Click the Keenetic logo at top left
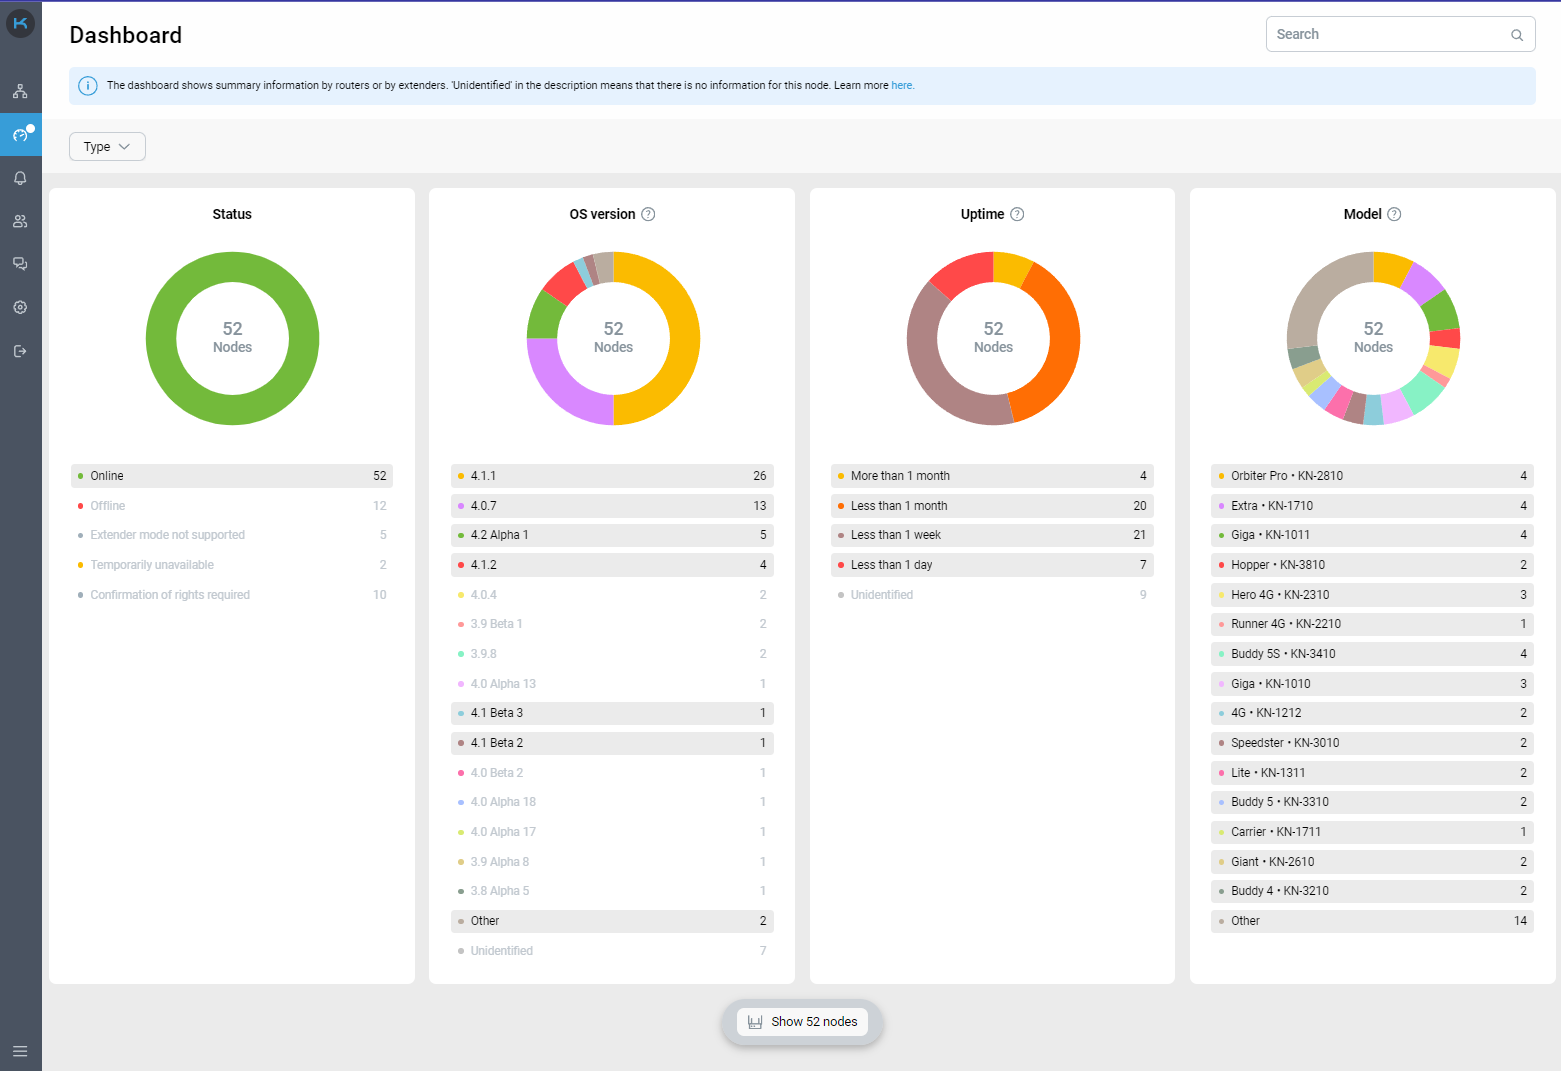This screenshot has width=1561, height=1071. [20, 23]
